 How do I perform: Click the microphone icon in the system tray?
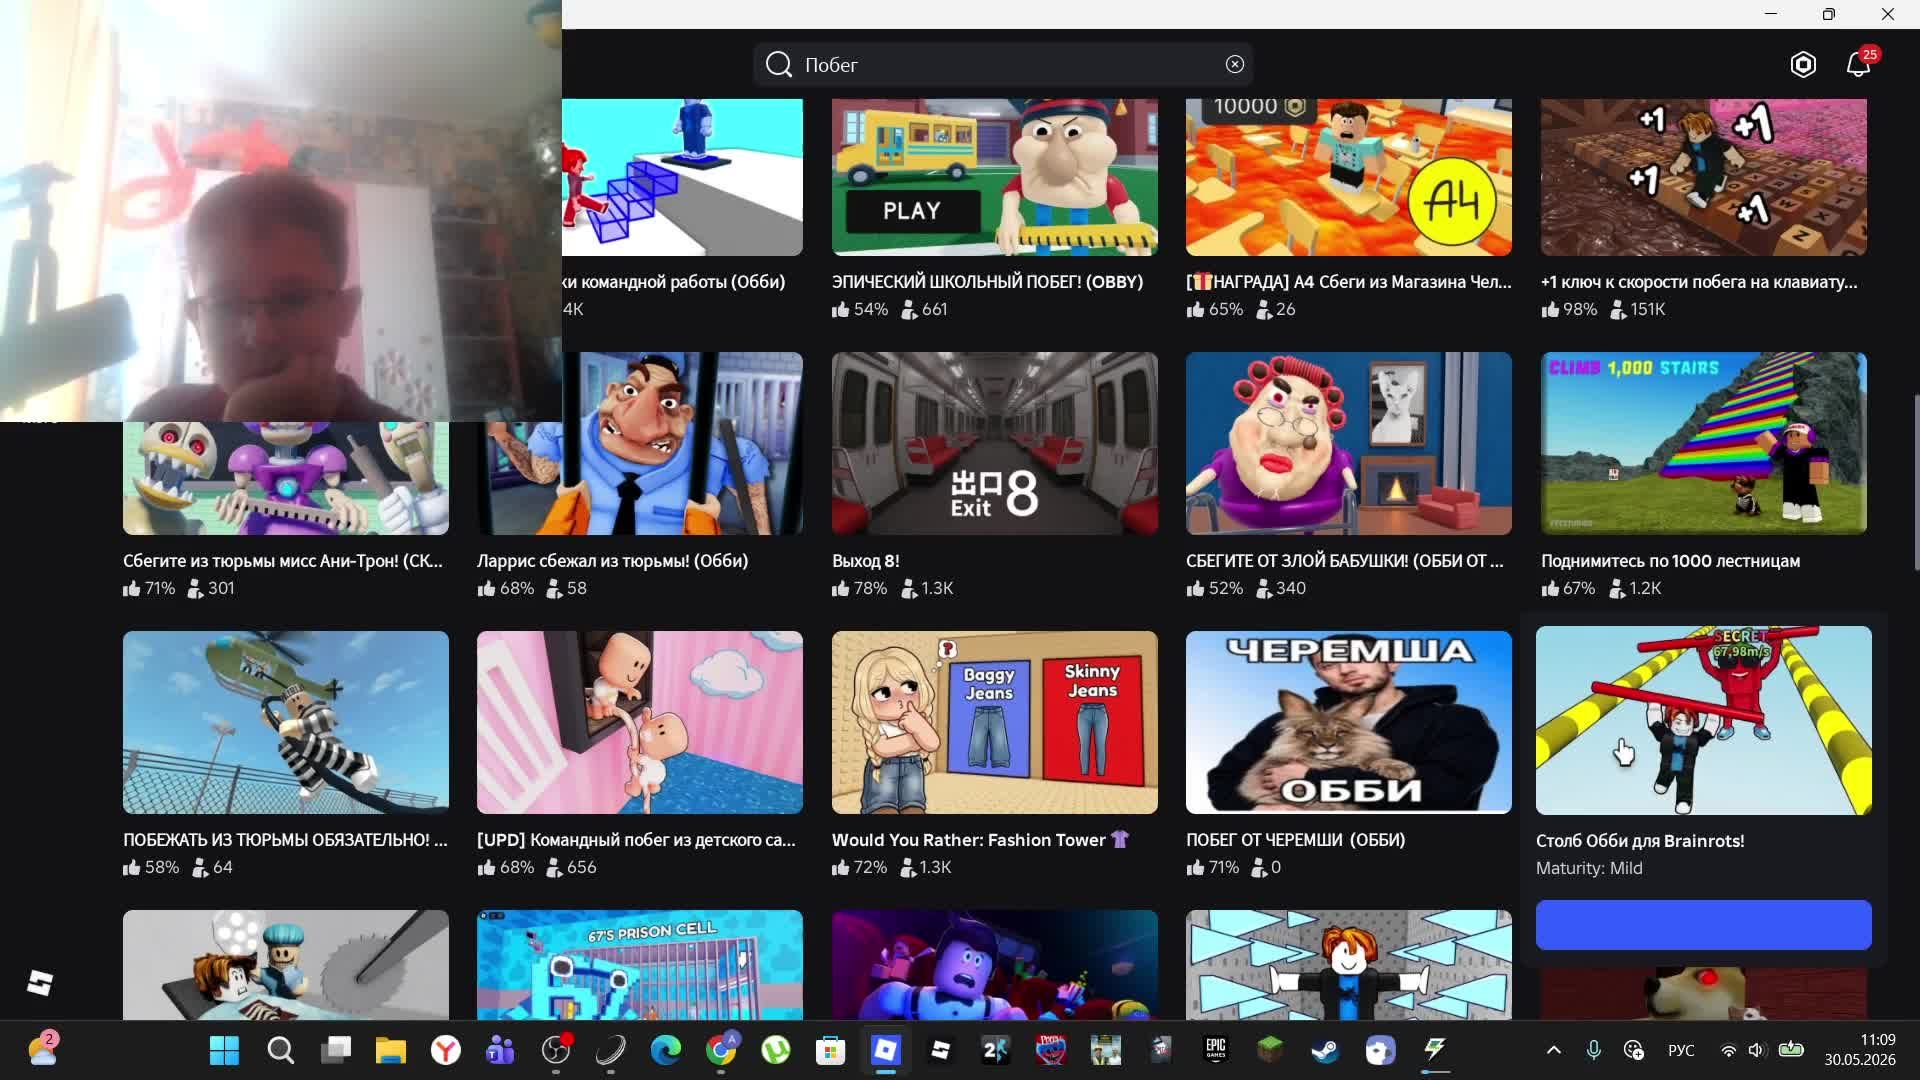click(x=1594, y=1050)
